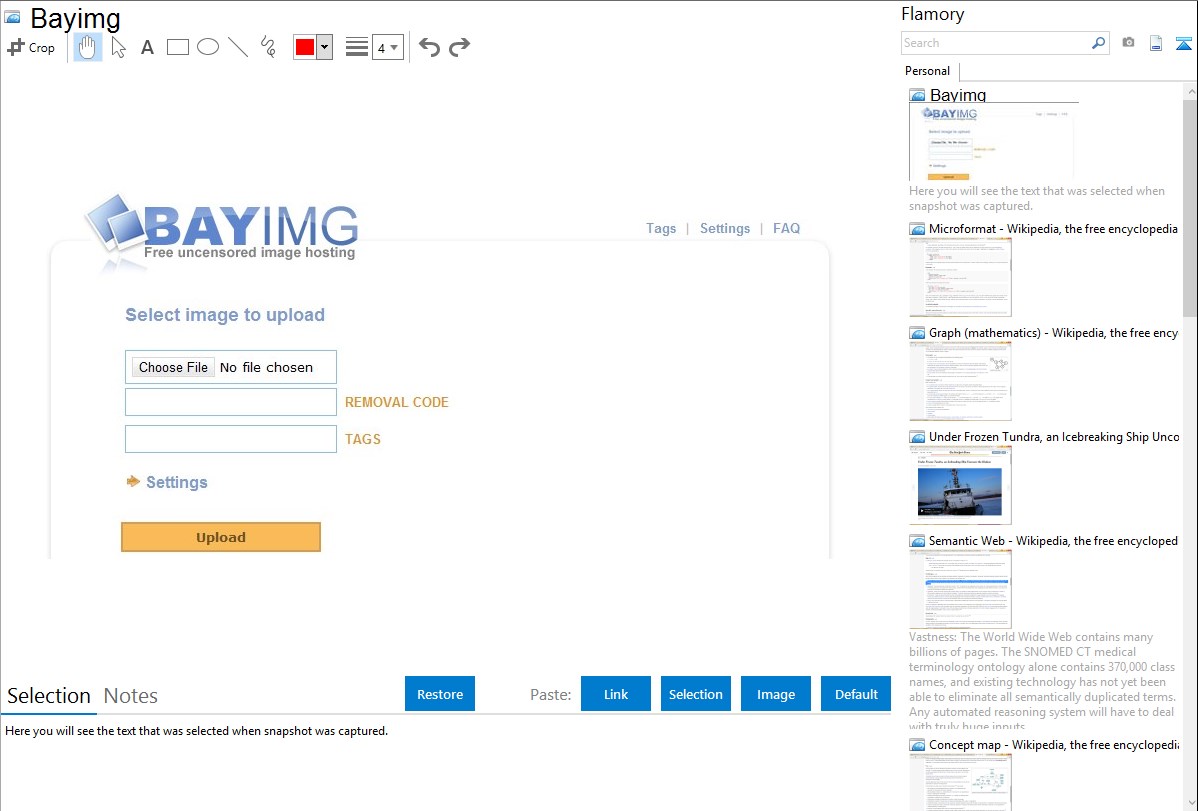Select the Crop tool
This screenshot has width=1198, height=811.
31,47
